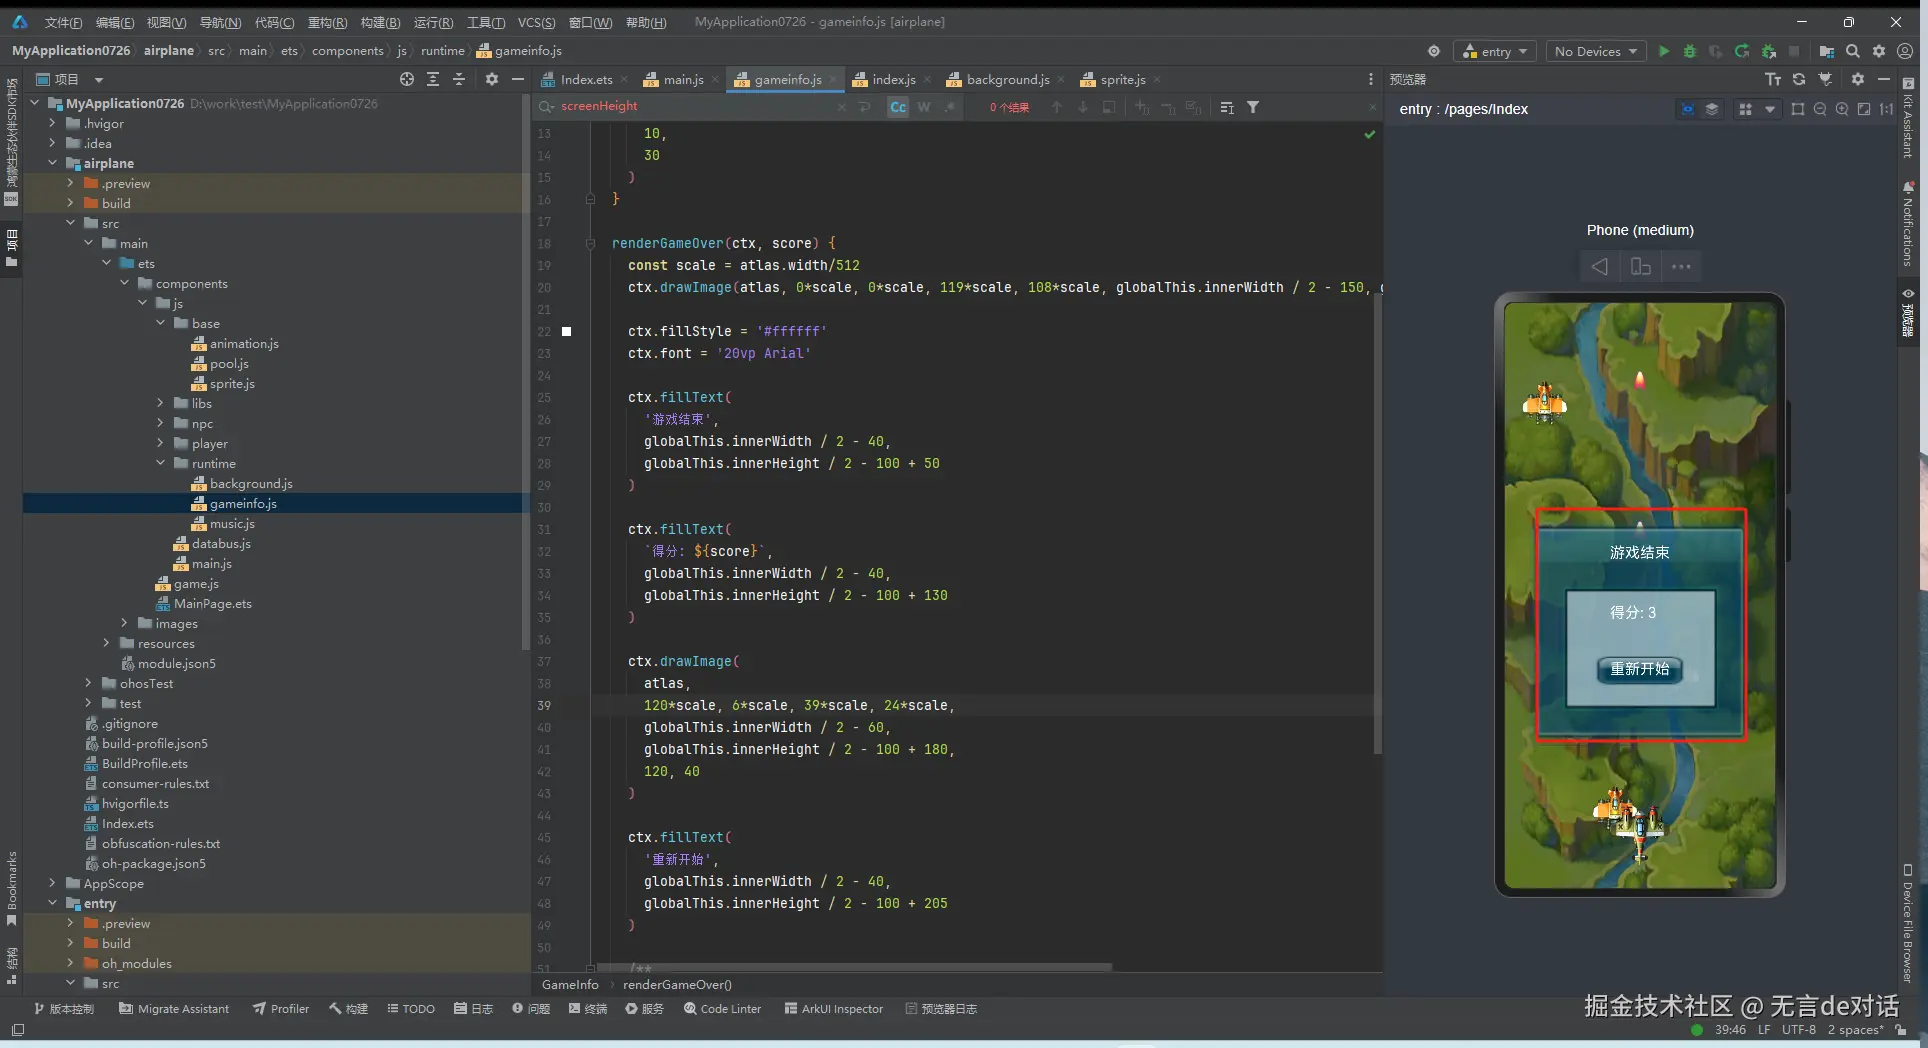This screenshot has width=1928, height=1048.
Task: Click the search filter funnel icon
Action: pyautogui.click(x=1253, y=107)
